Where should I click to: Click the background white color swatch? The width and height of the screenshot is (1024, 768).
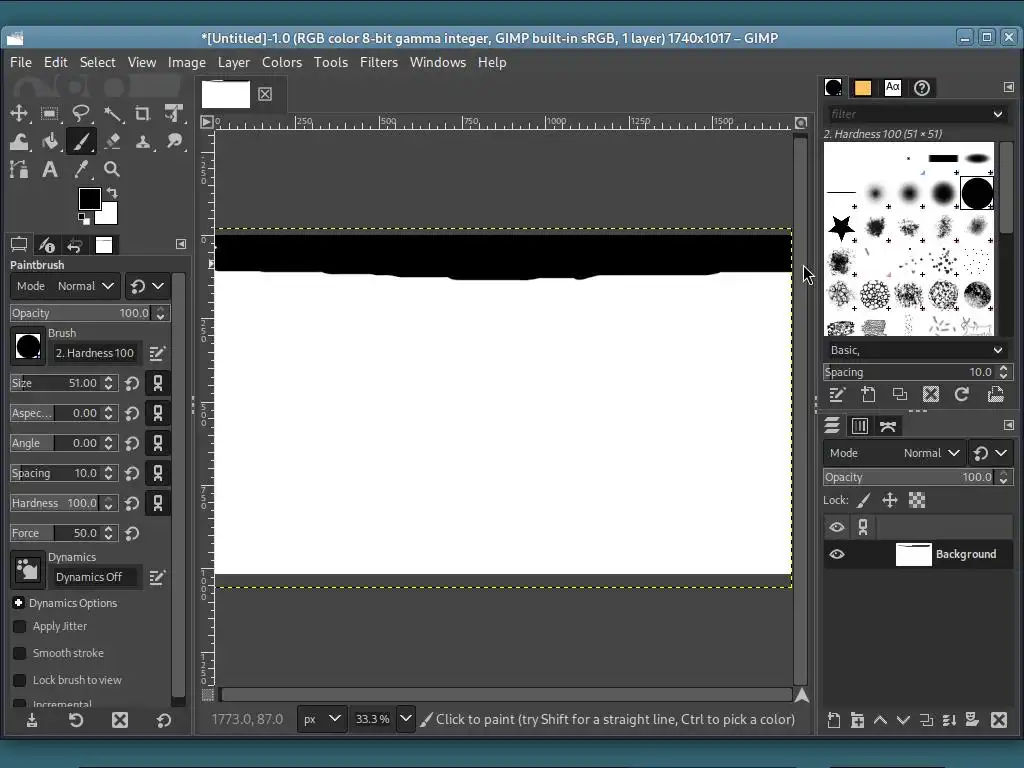[x=108, y=216]
